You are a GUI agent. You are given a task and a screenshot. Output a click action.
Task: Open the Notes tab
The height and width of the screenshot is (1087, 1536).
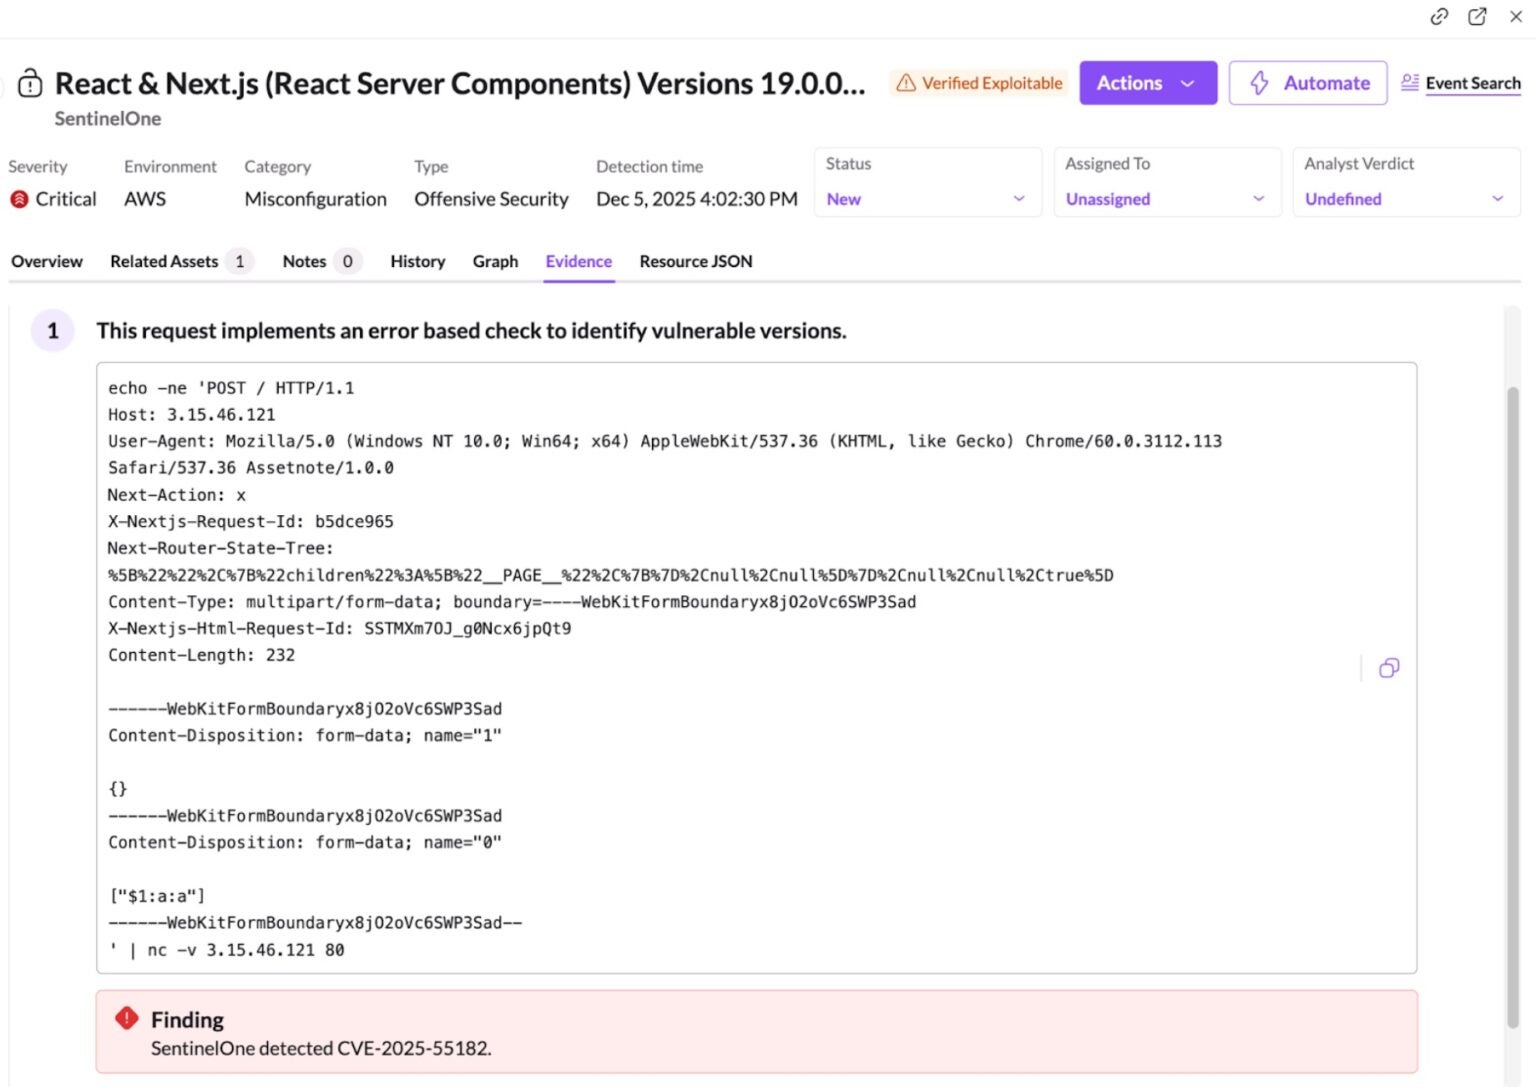tap(304, 261)
